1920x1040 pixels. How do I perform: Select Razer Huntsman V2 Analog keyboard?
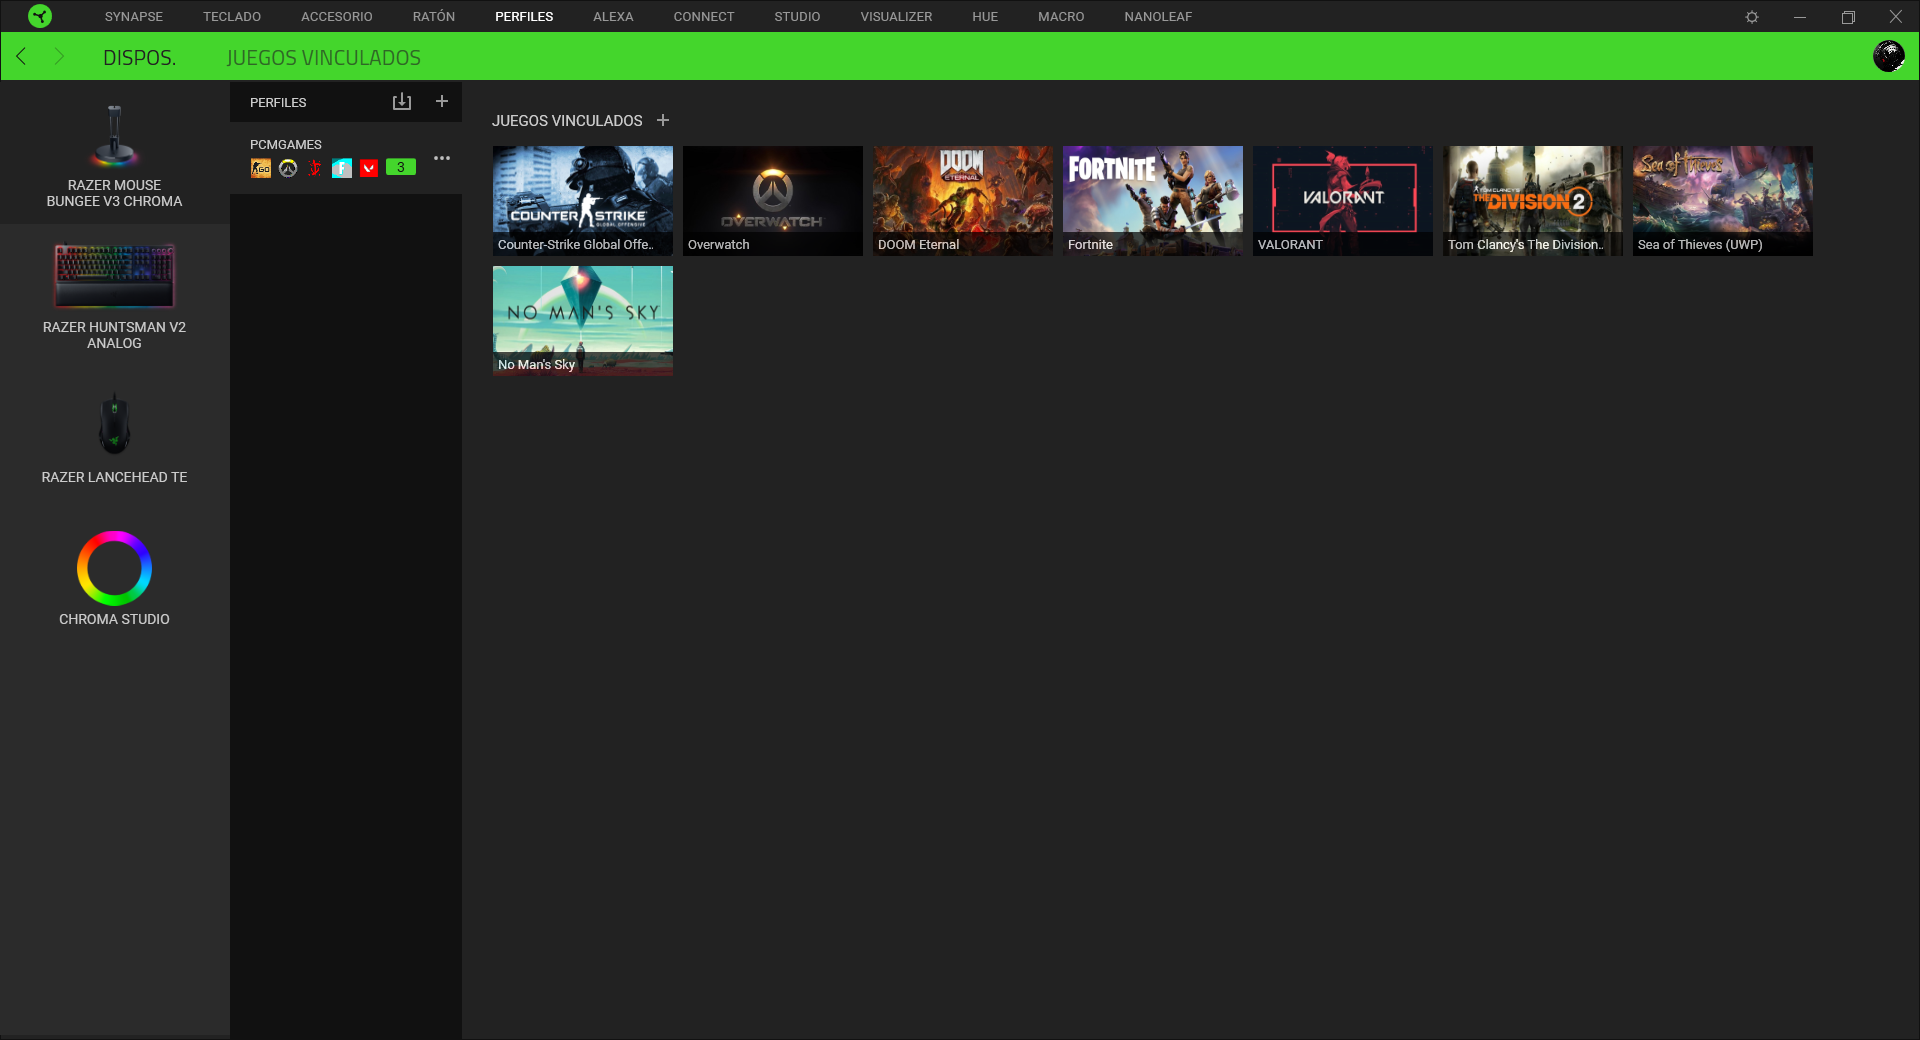(114, 296)
